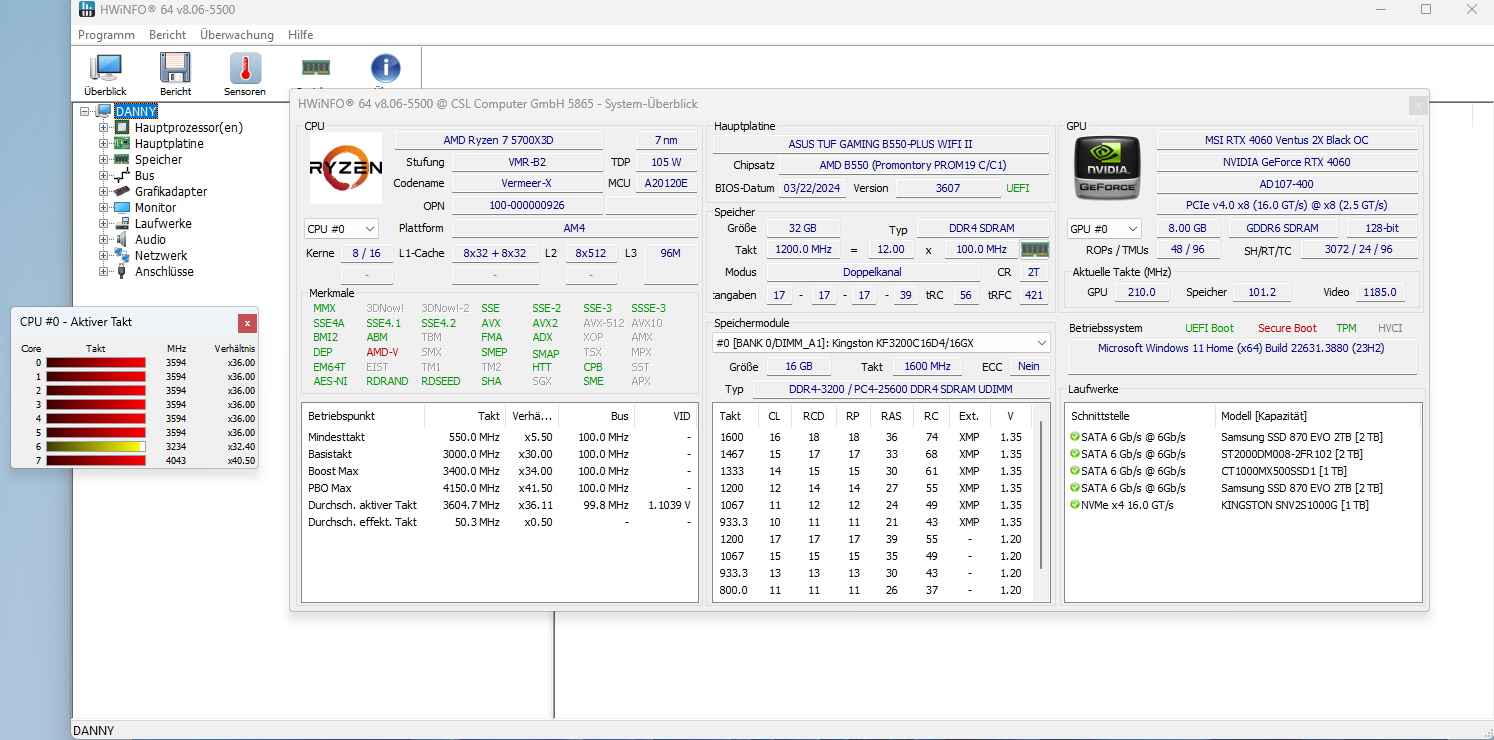Click the Netzwerk computers icon
Viewport: 1494px width, 740px height.
[x=122, y=256]
